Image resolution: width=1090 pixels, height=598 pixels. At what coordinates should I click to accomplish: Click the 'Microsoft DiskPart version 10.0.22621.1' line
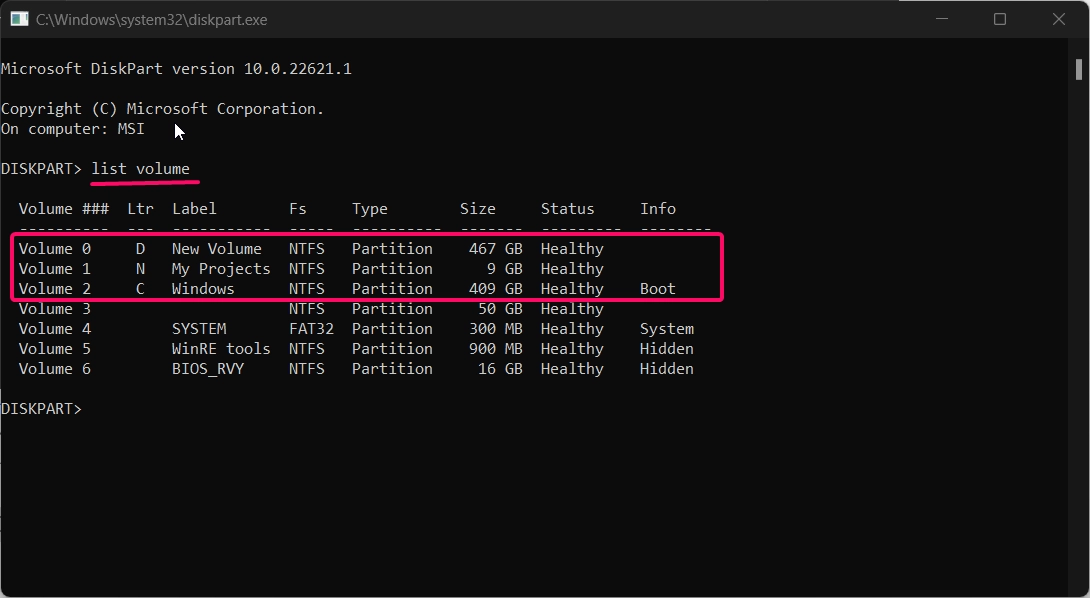point(177,69)
